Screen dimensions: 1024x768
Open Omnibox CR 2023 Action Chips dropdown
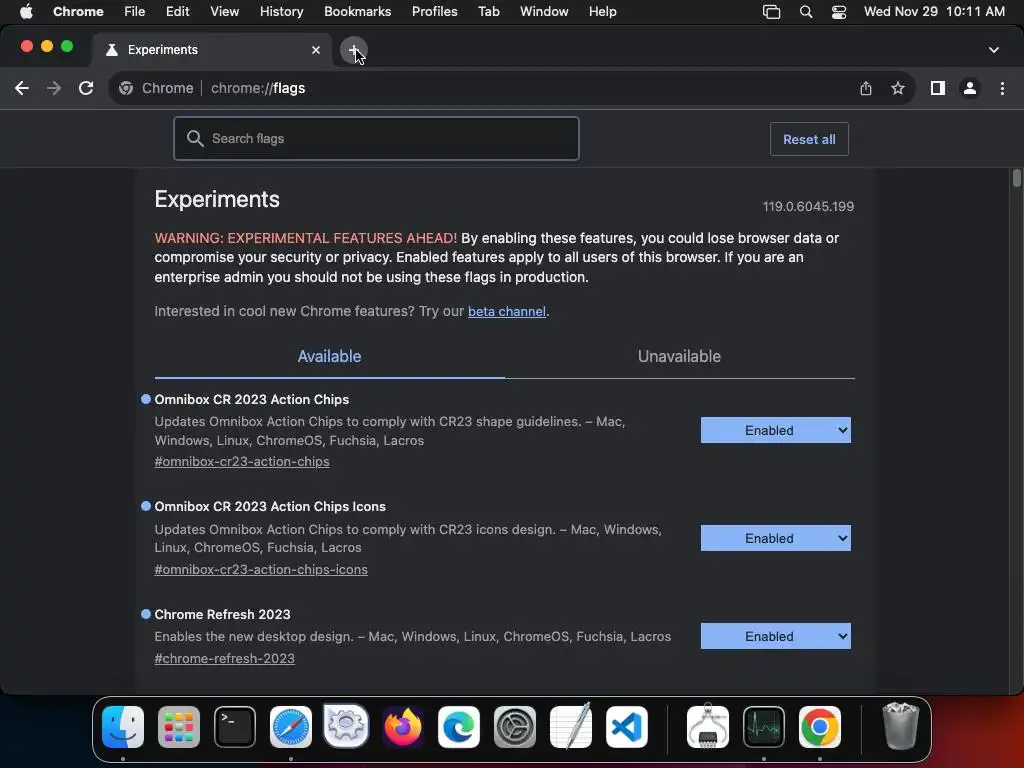point(776,430)
